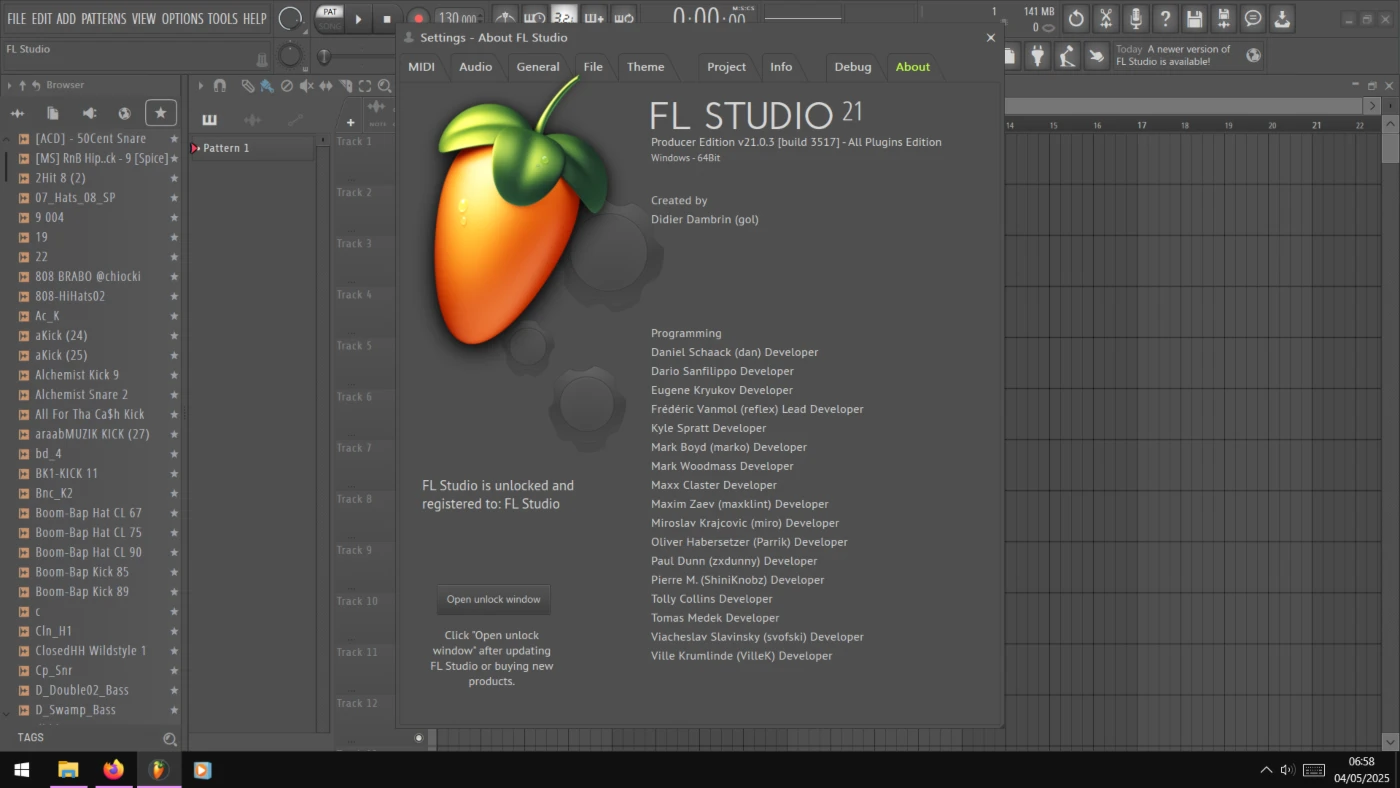Expand the playlist options menu arrow

(x=200, y=86)
